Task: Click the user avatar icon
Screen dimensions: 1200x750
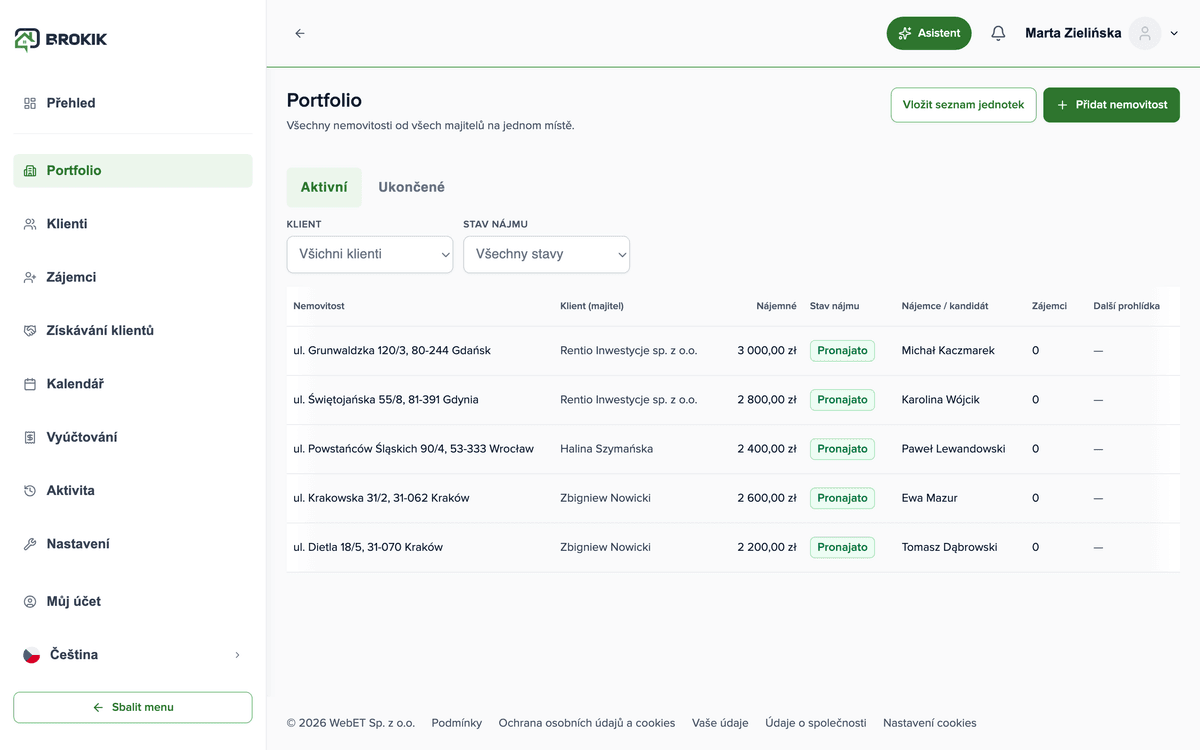Action: tap(1145, 33)
